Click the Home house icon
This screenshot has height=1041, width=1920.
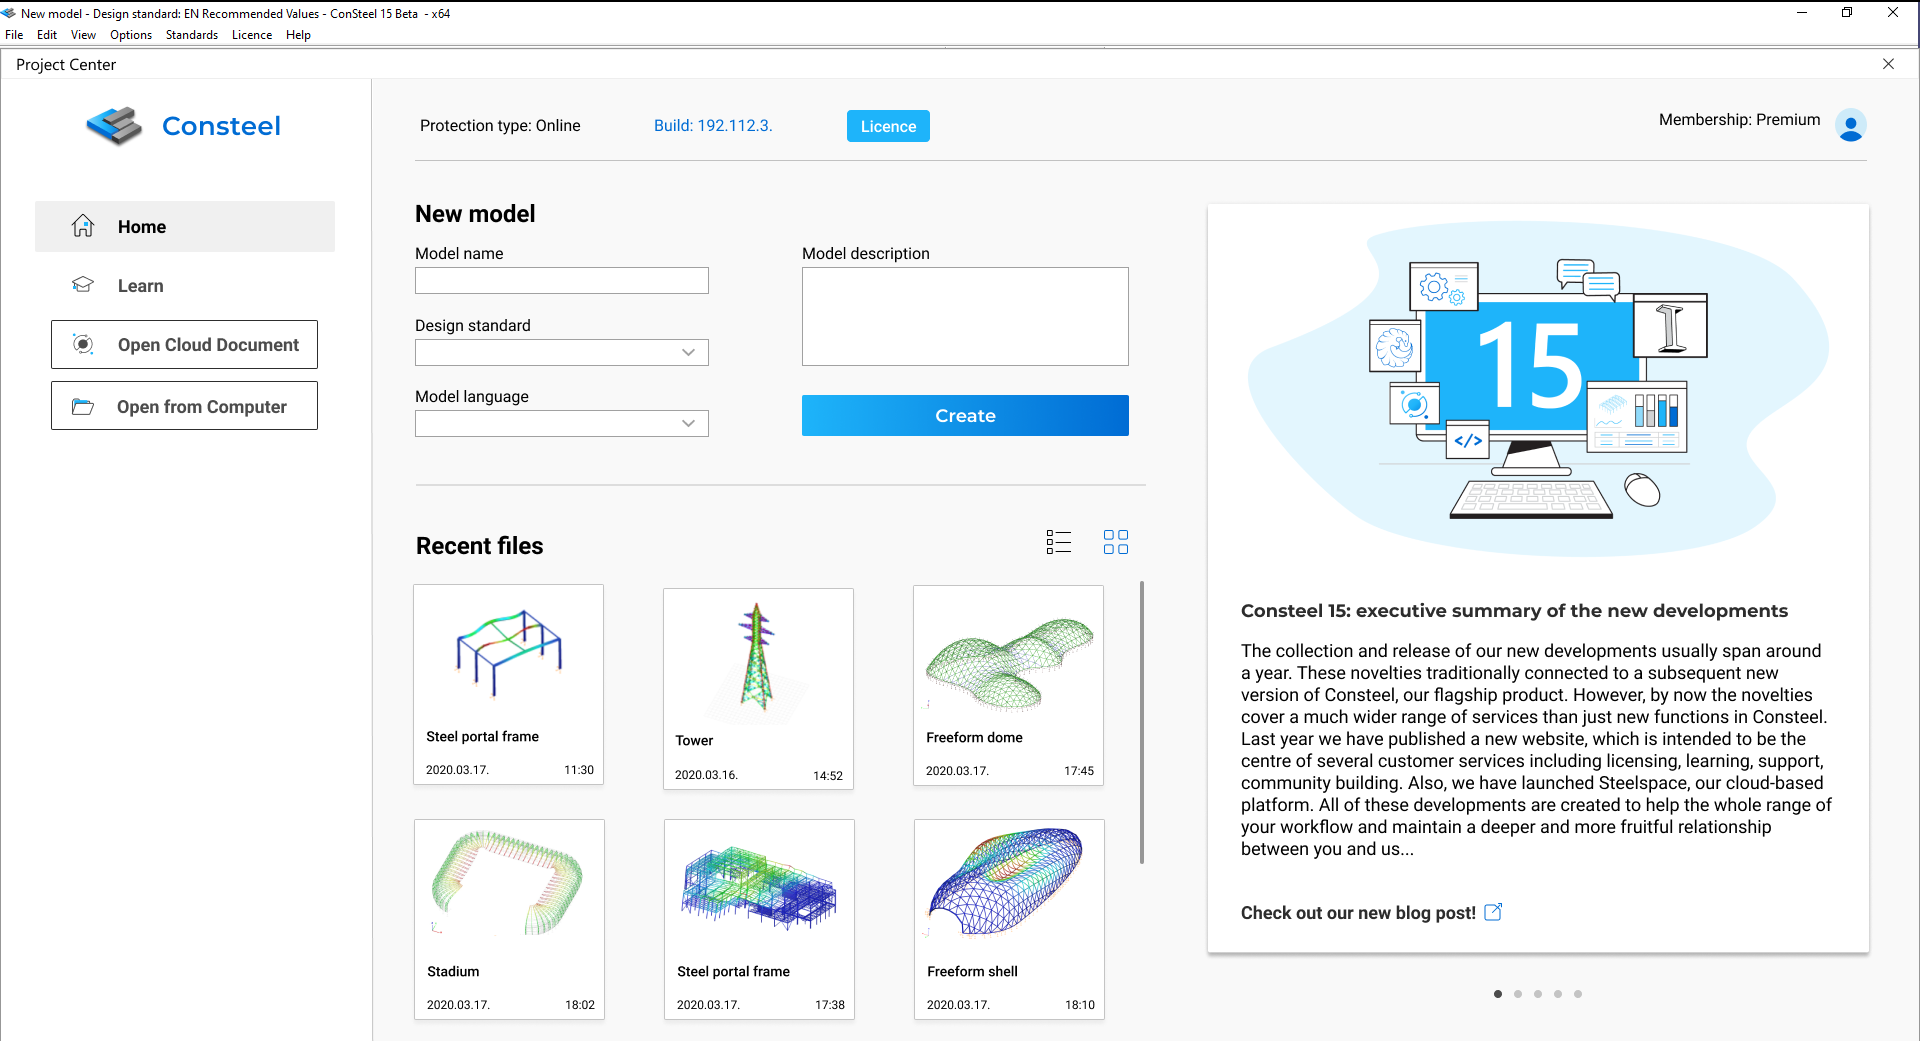(83, 226)
